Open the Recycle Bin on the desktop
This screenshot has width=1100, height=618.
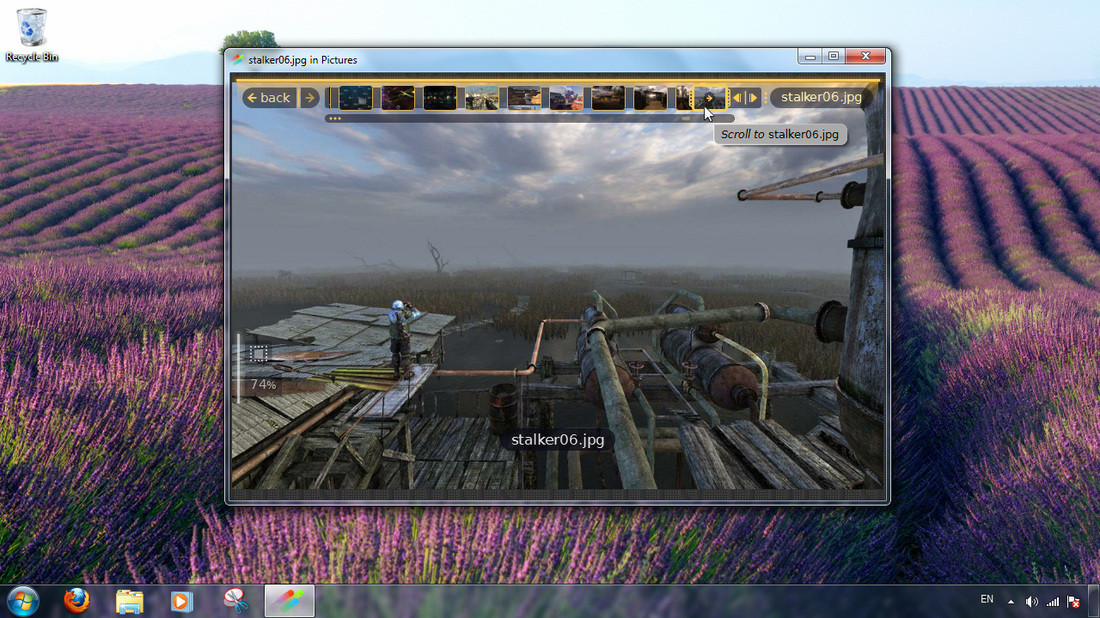click(32, 35)
